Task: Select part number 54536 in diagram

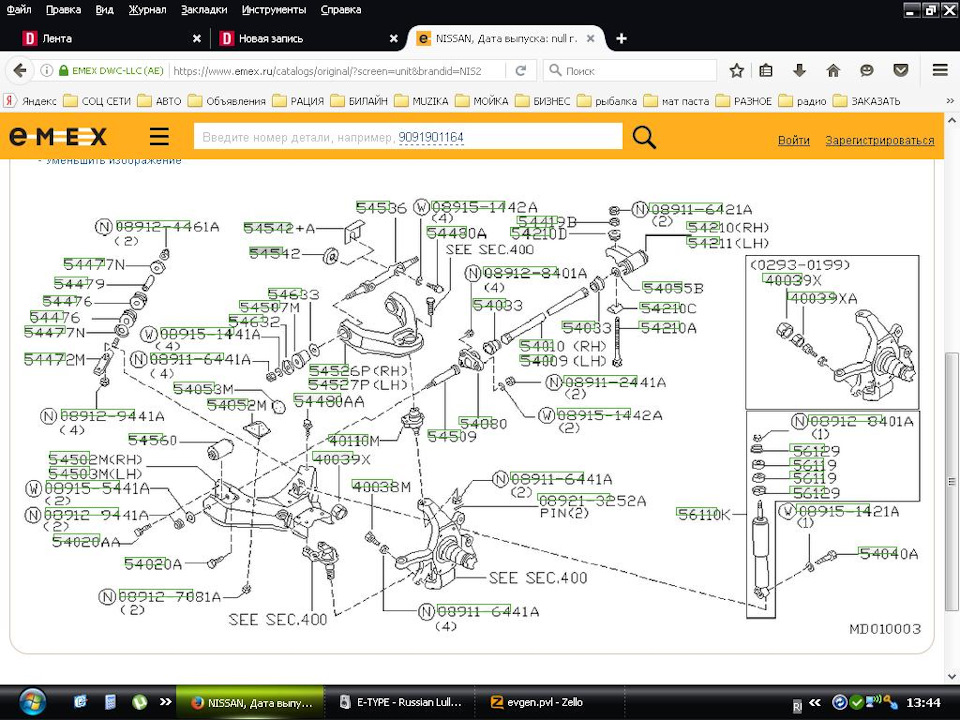Action: click(x=381, y=208)
